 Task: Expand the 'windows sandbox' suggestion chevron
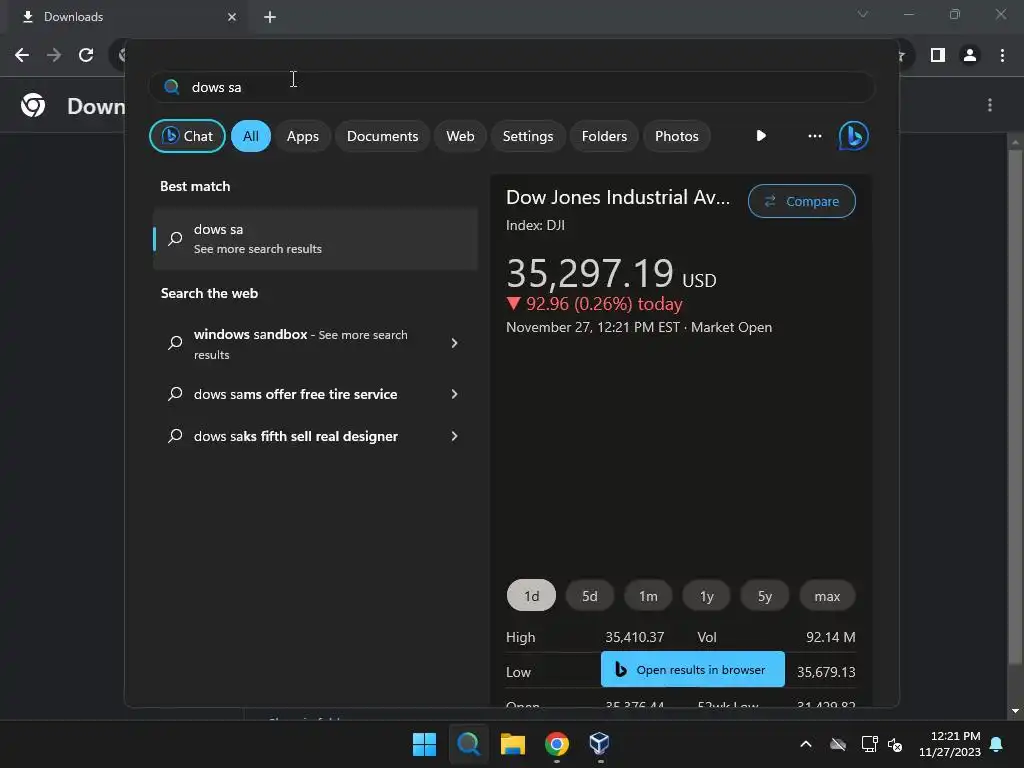(x=455, y=343)
